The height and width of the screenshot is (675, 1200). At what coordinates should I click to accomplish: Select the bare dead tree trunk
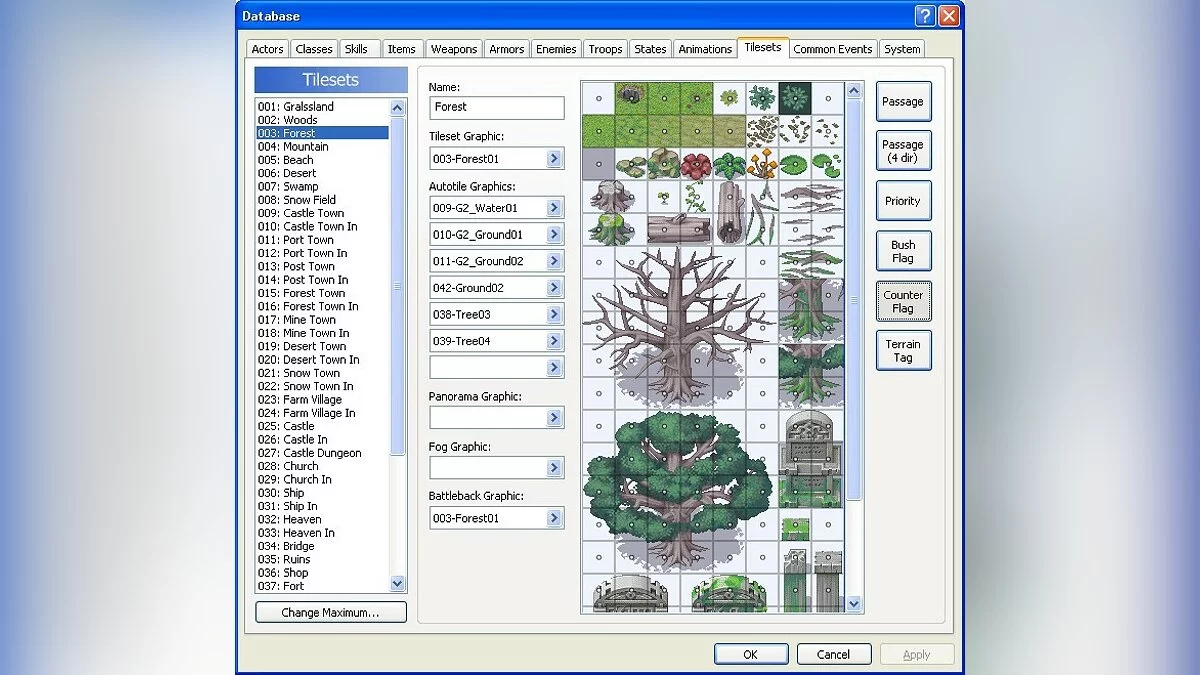(680, 328)
